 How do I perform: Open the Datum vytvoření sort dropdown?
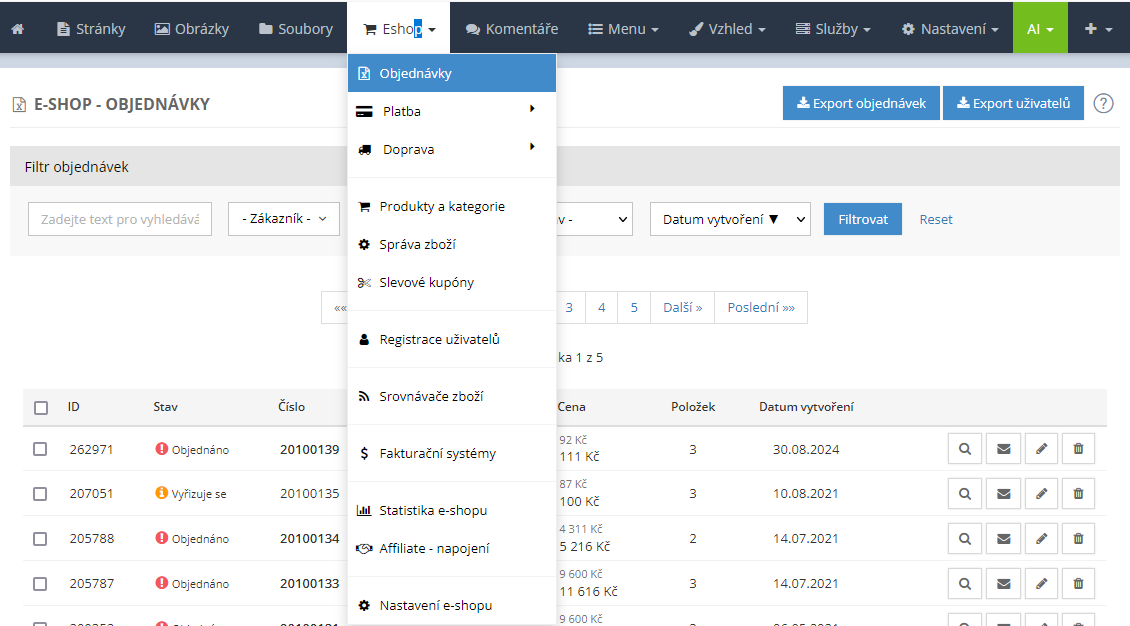coord(729,219)
